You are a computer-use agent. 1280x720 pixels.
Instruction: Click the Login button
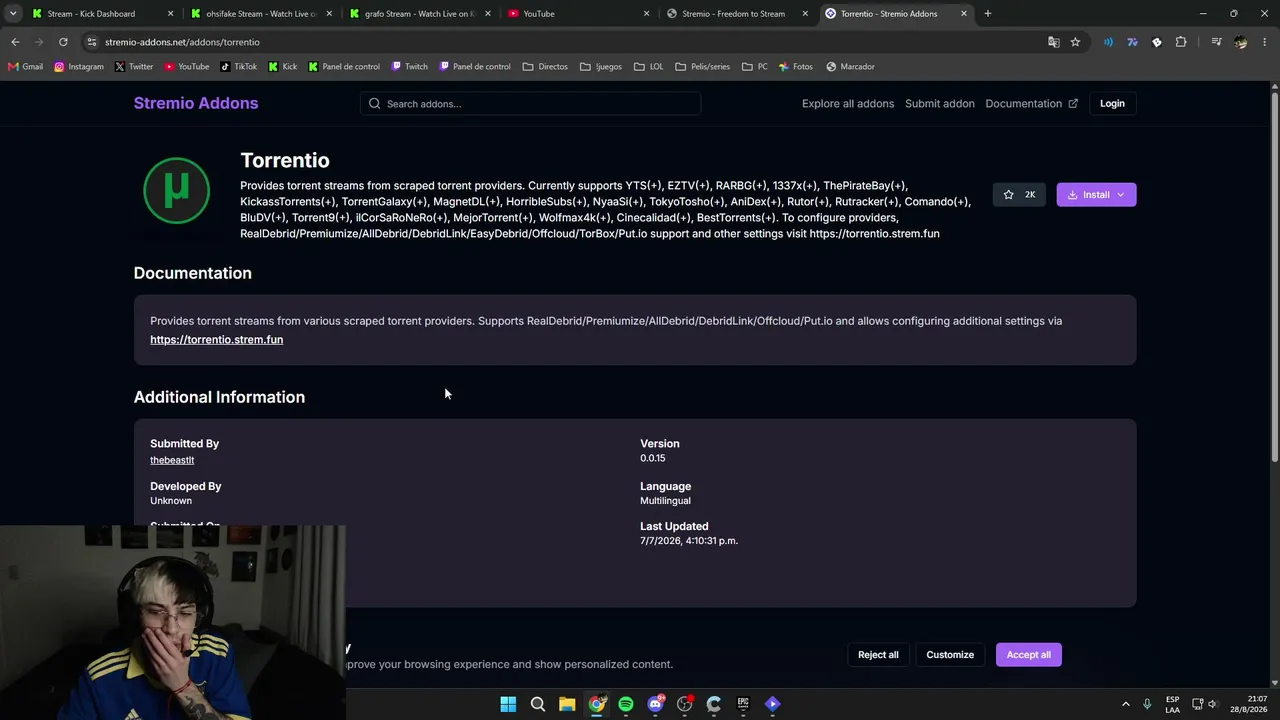pos(1112,104)
